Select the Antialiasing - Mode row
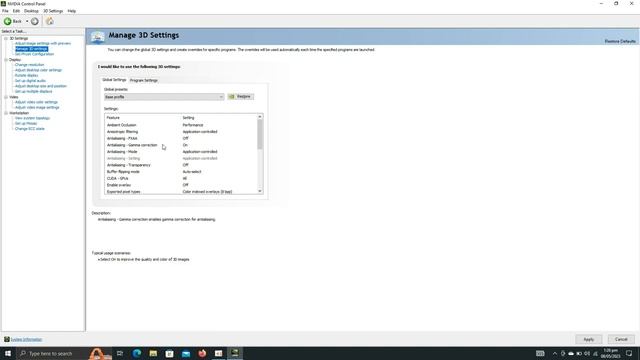The width and height of the screenshot is (640, 360). (x=181, y=152)
